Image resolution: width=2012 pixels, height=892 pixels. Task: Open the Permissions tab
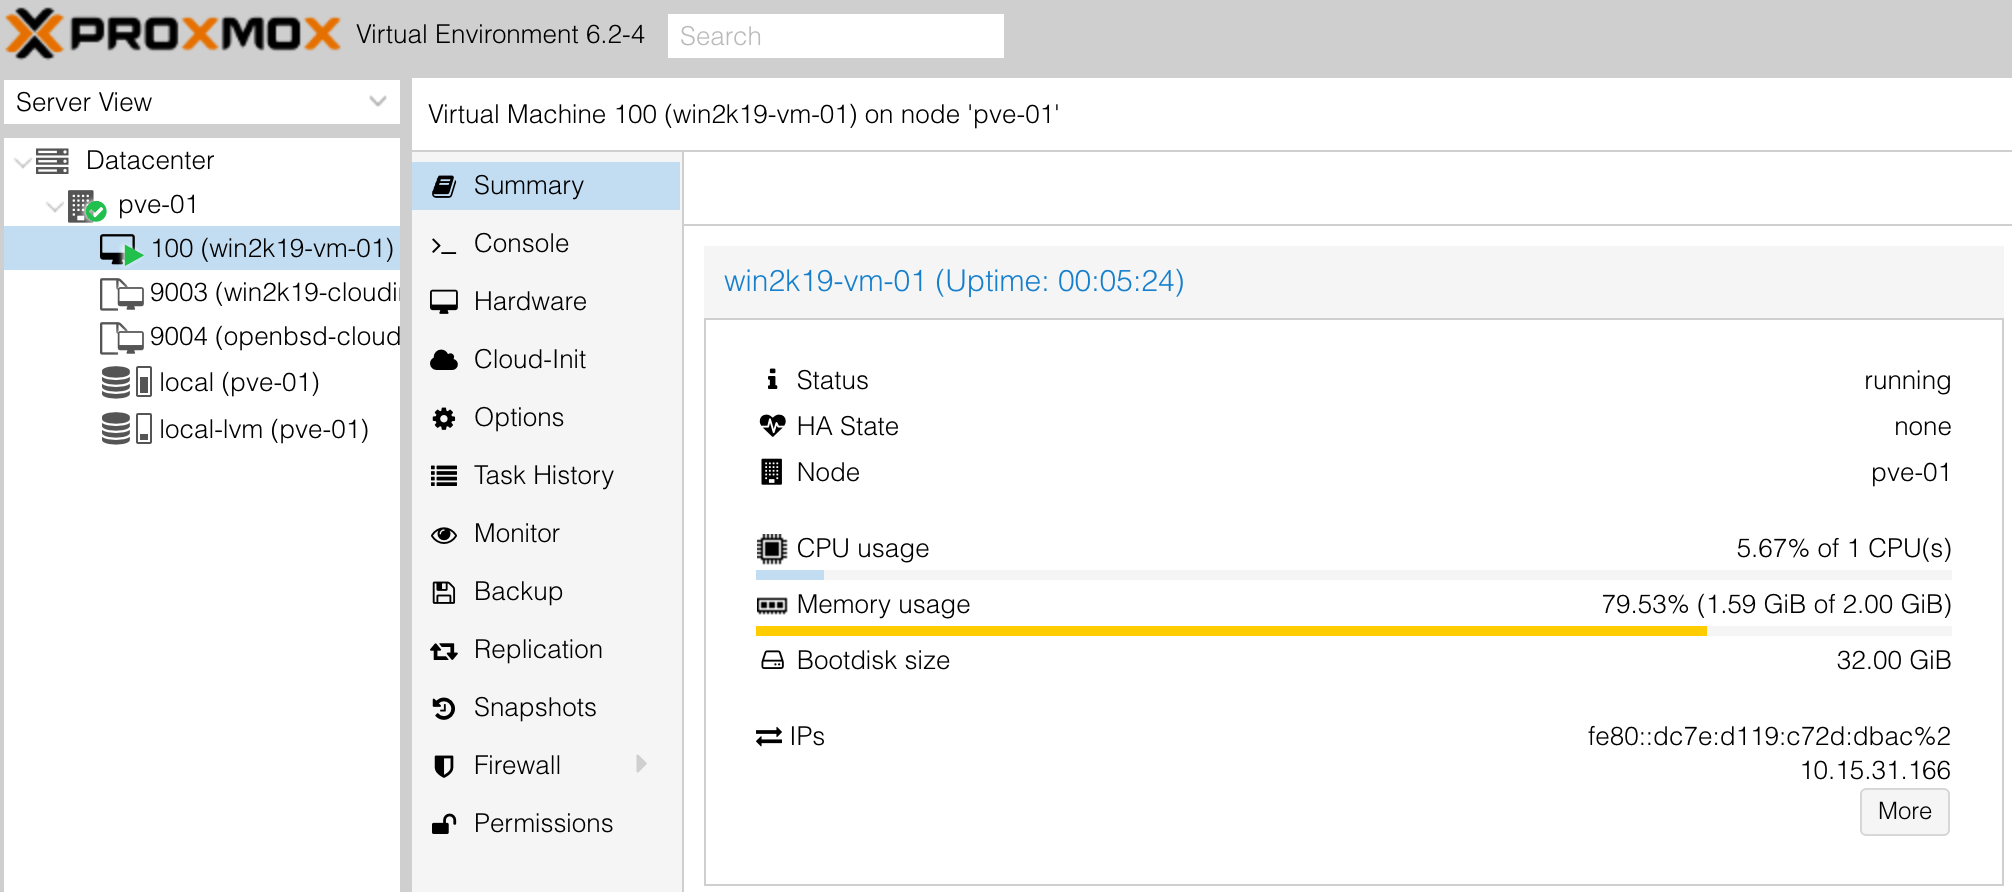point(546,824)
